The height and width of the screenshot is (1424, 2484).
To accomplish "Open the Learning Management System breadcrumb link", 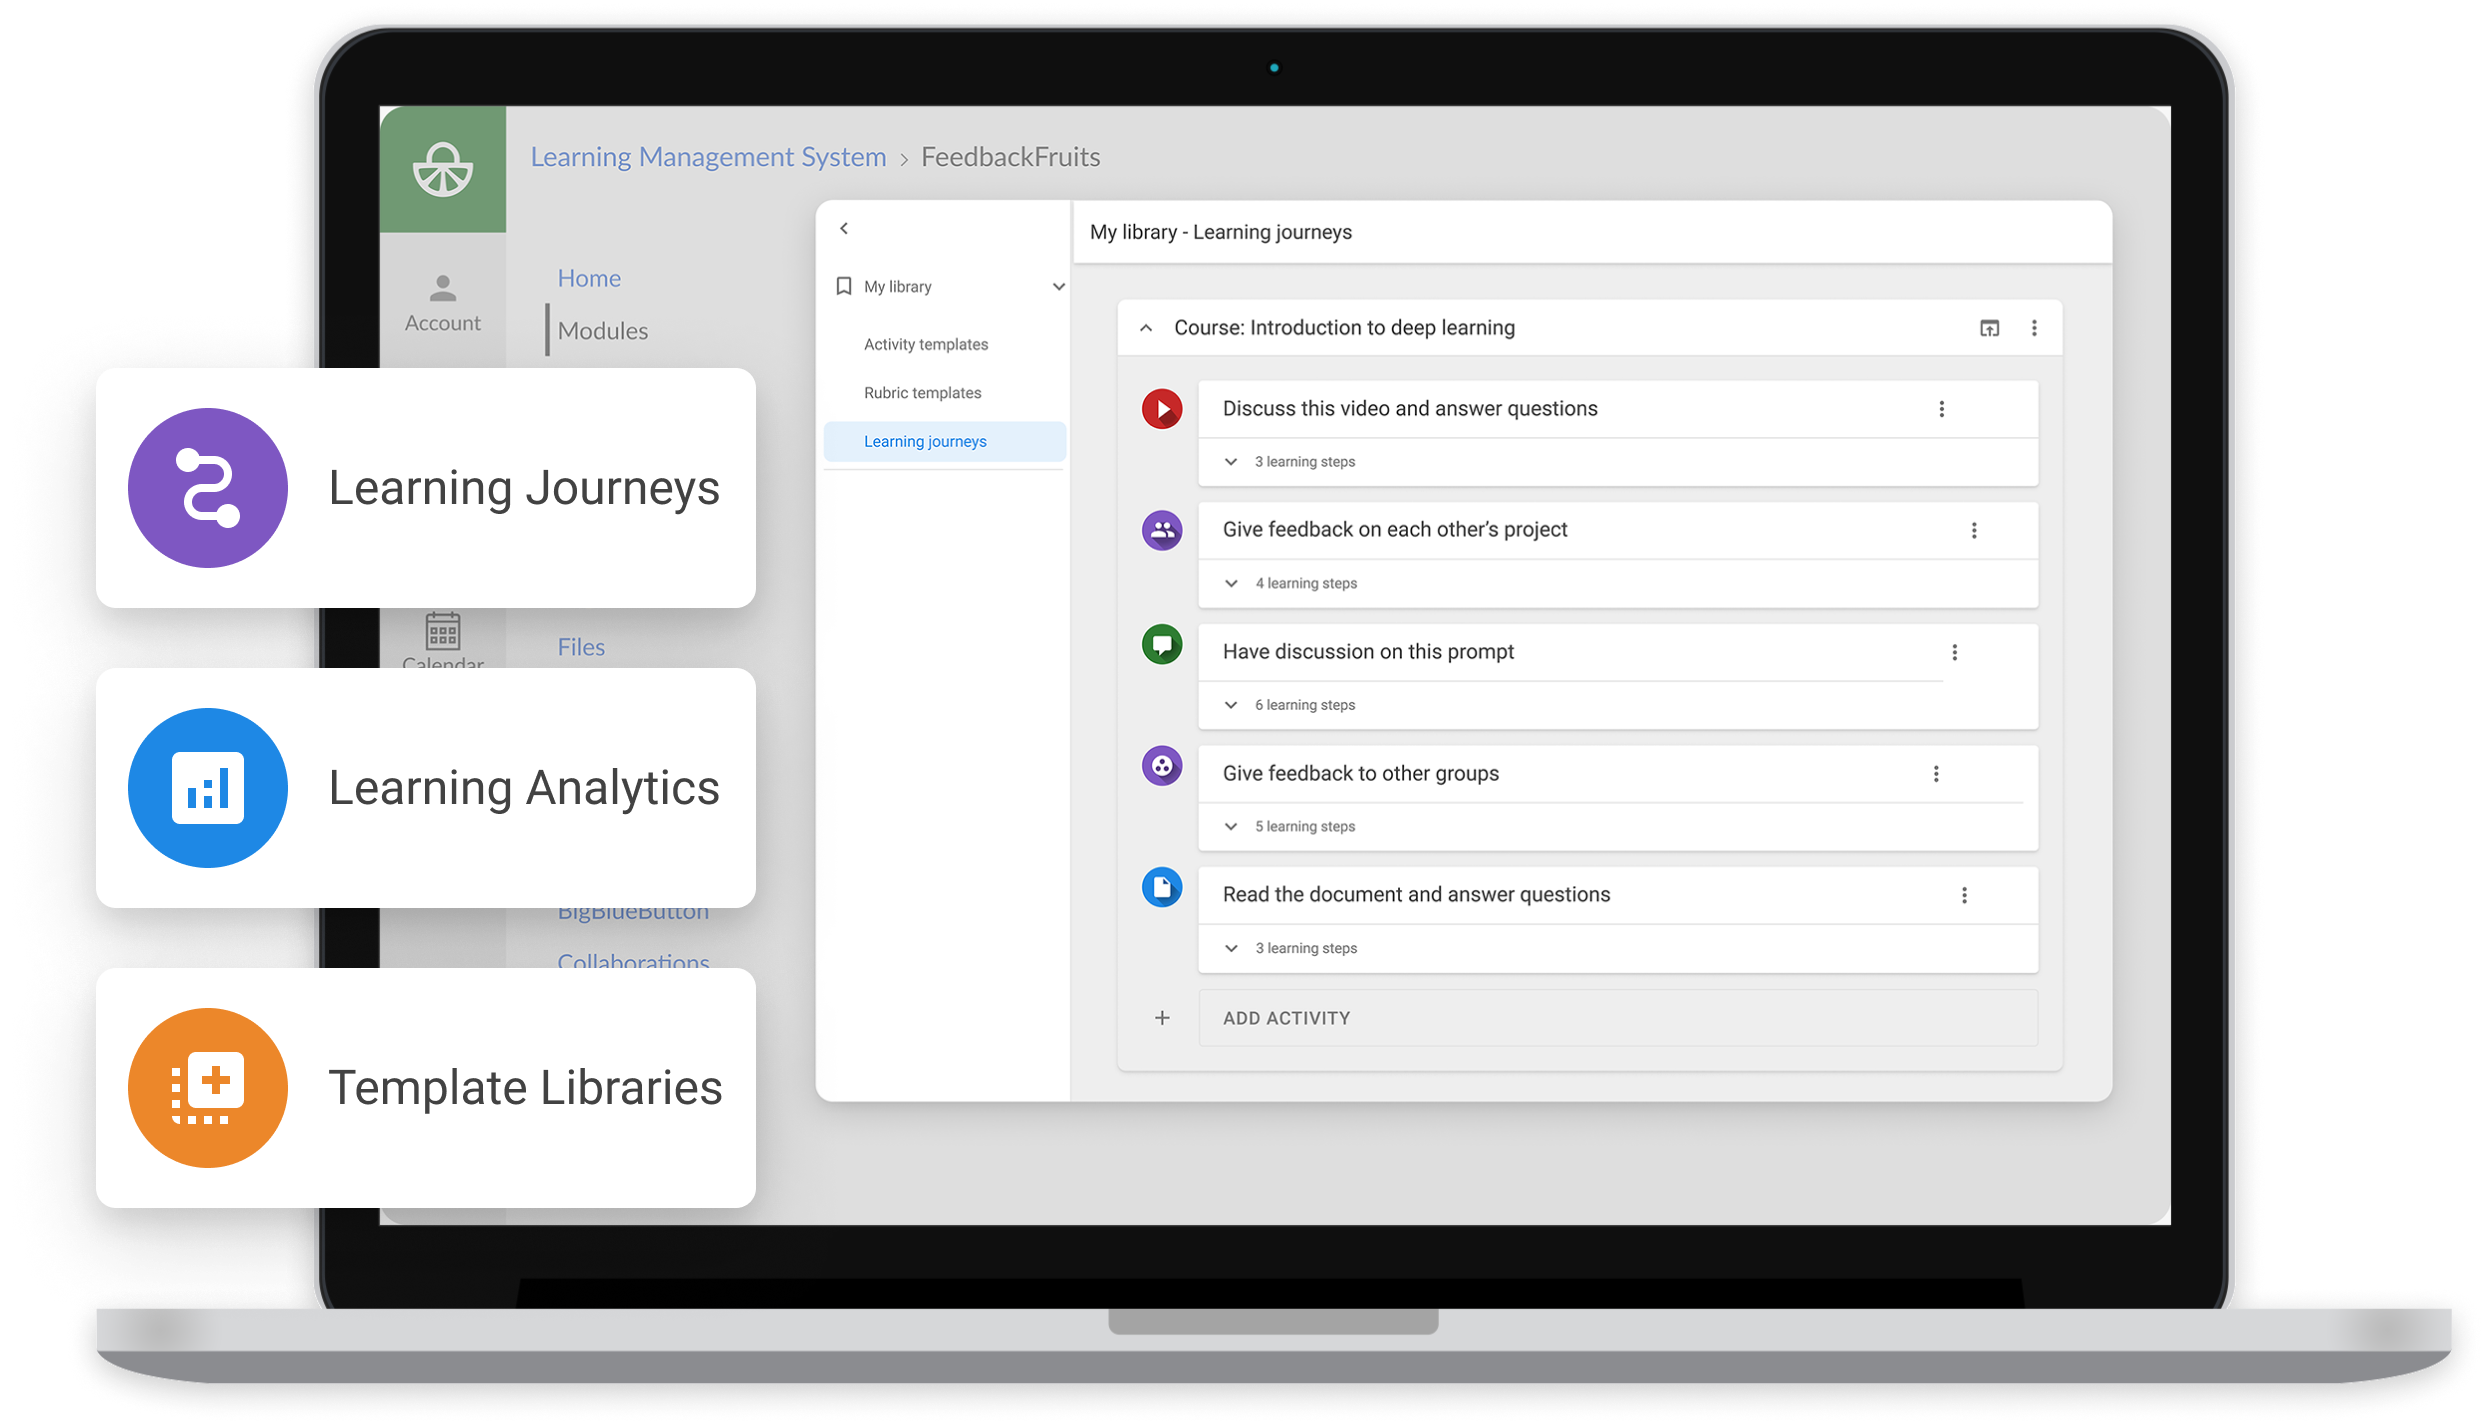I will [708, 157].
